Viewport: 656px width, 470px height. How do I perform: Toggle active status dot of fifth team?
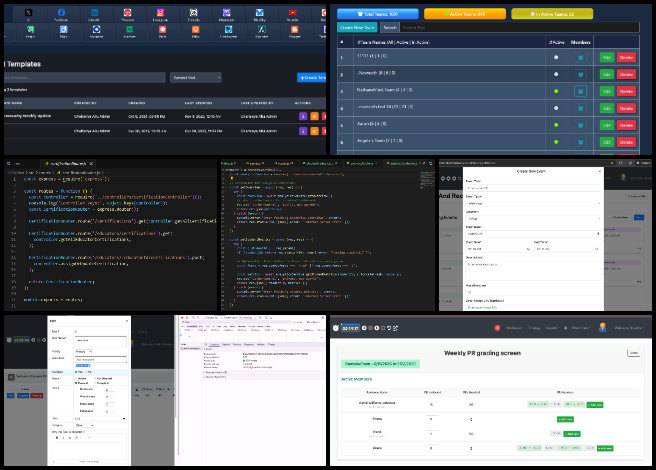[x=555, y=123]
